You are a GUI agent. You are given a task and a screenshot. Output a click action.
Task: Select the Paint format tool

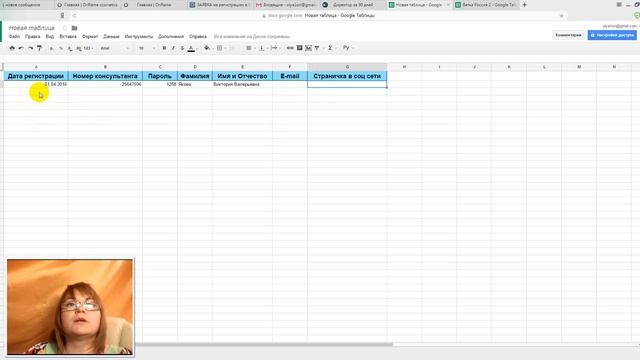click(x=40, y=48)
